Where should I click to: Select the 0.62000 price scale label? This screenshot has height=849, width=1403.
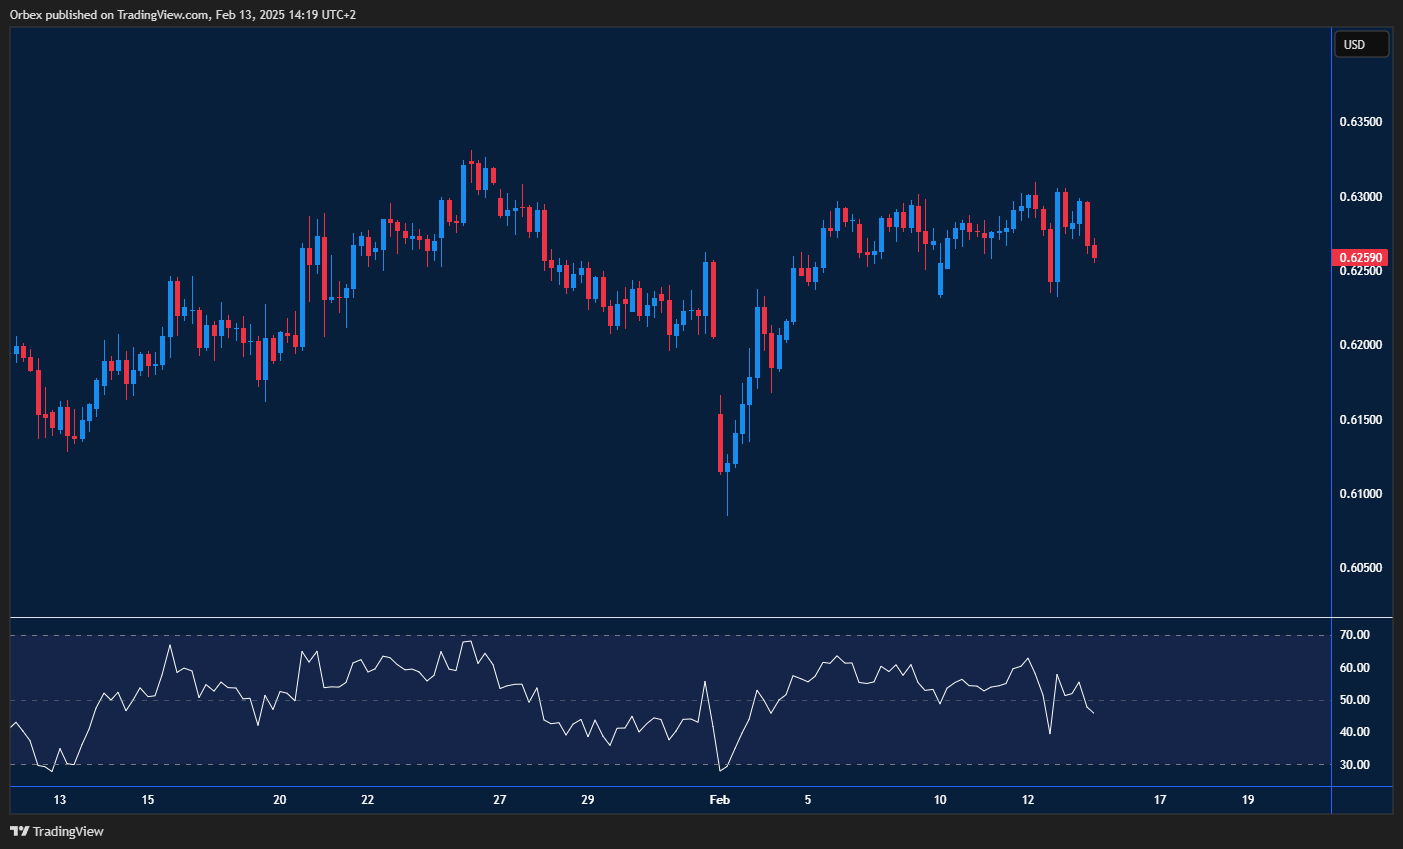1360,345
